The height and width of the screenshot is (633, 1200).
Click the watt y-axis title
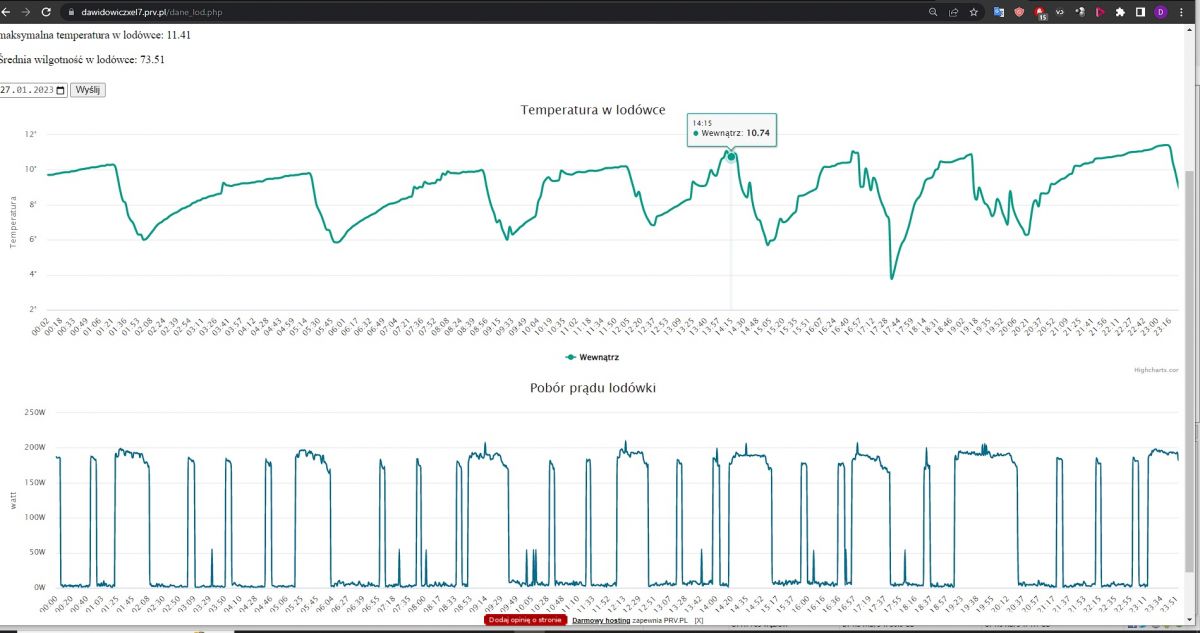(x=13, y=500)
